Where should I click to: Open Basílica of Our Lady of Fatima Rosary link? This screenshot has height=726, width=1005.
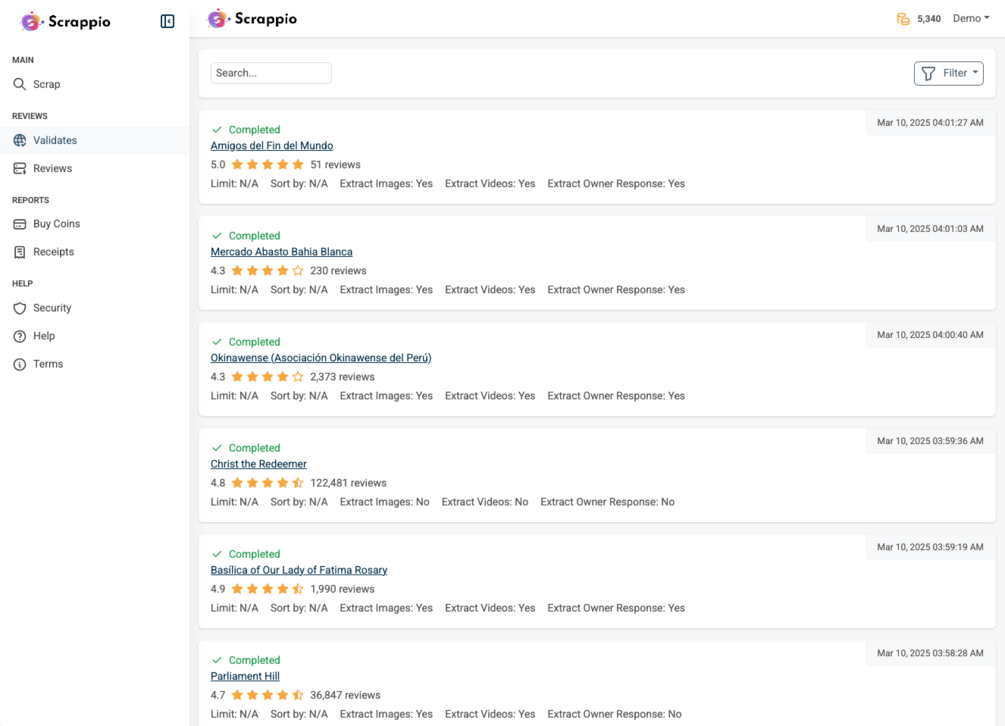(299, 570)
